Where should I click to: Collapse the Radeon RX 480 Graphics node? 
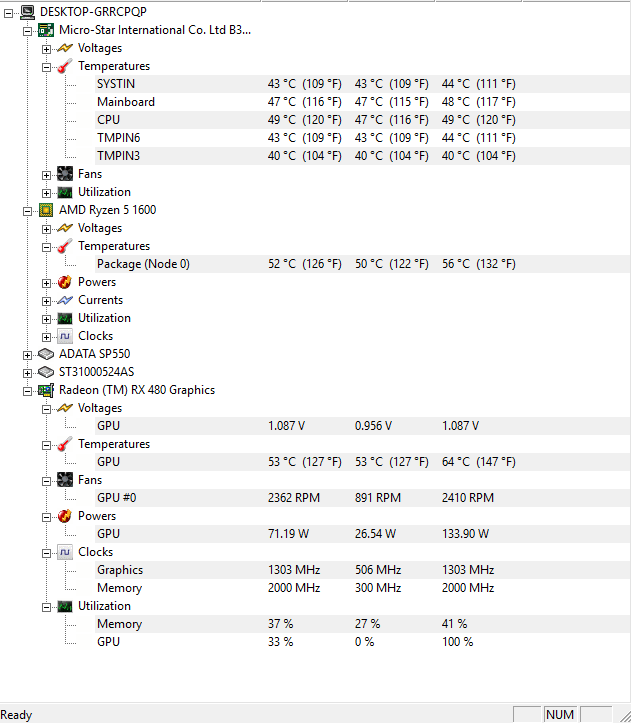pos(28,390)
